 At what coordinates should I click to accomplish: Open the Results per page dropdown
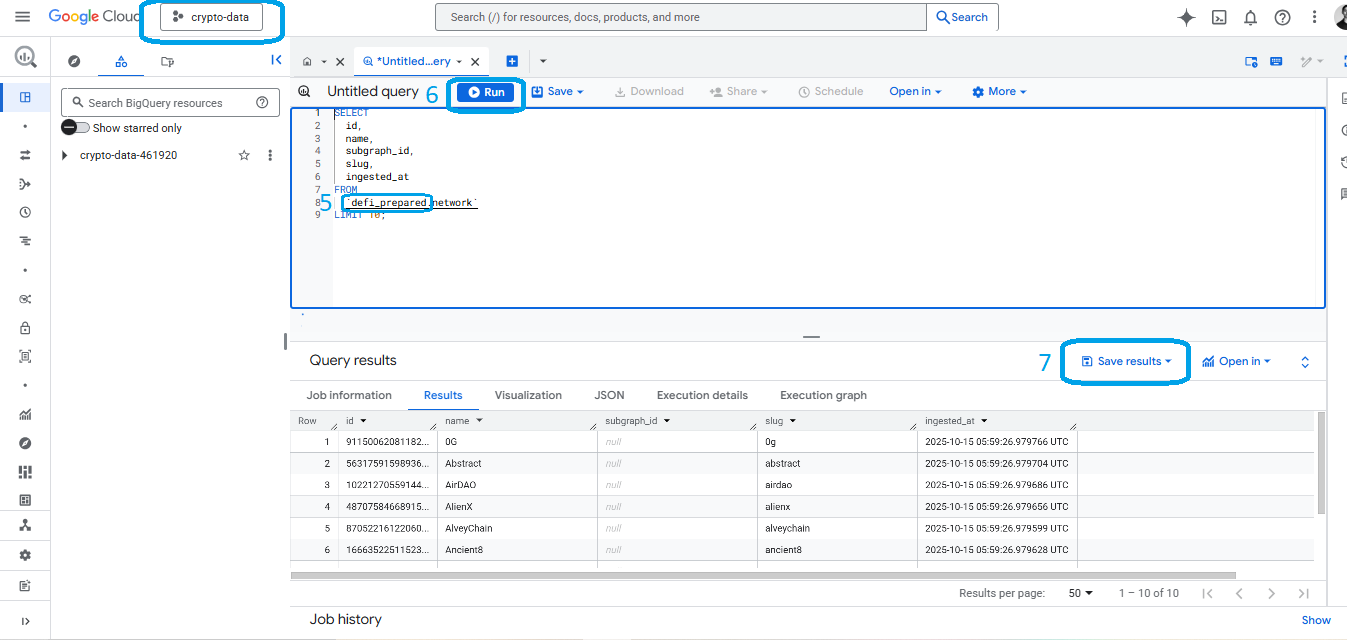(x=1080, y=592)
